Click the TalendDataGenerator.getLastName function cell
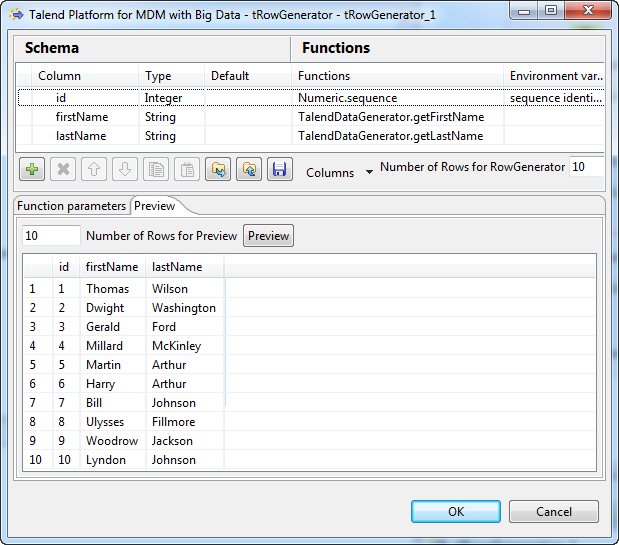This screenshot has height=545, width=619. [390, 136]
